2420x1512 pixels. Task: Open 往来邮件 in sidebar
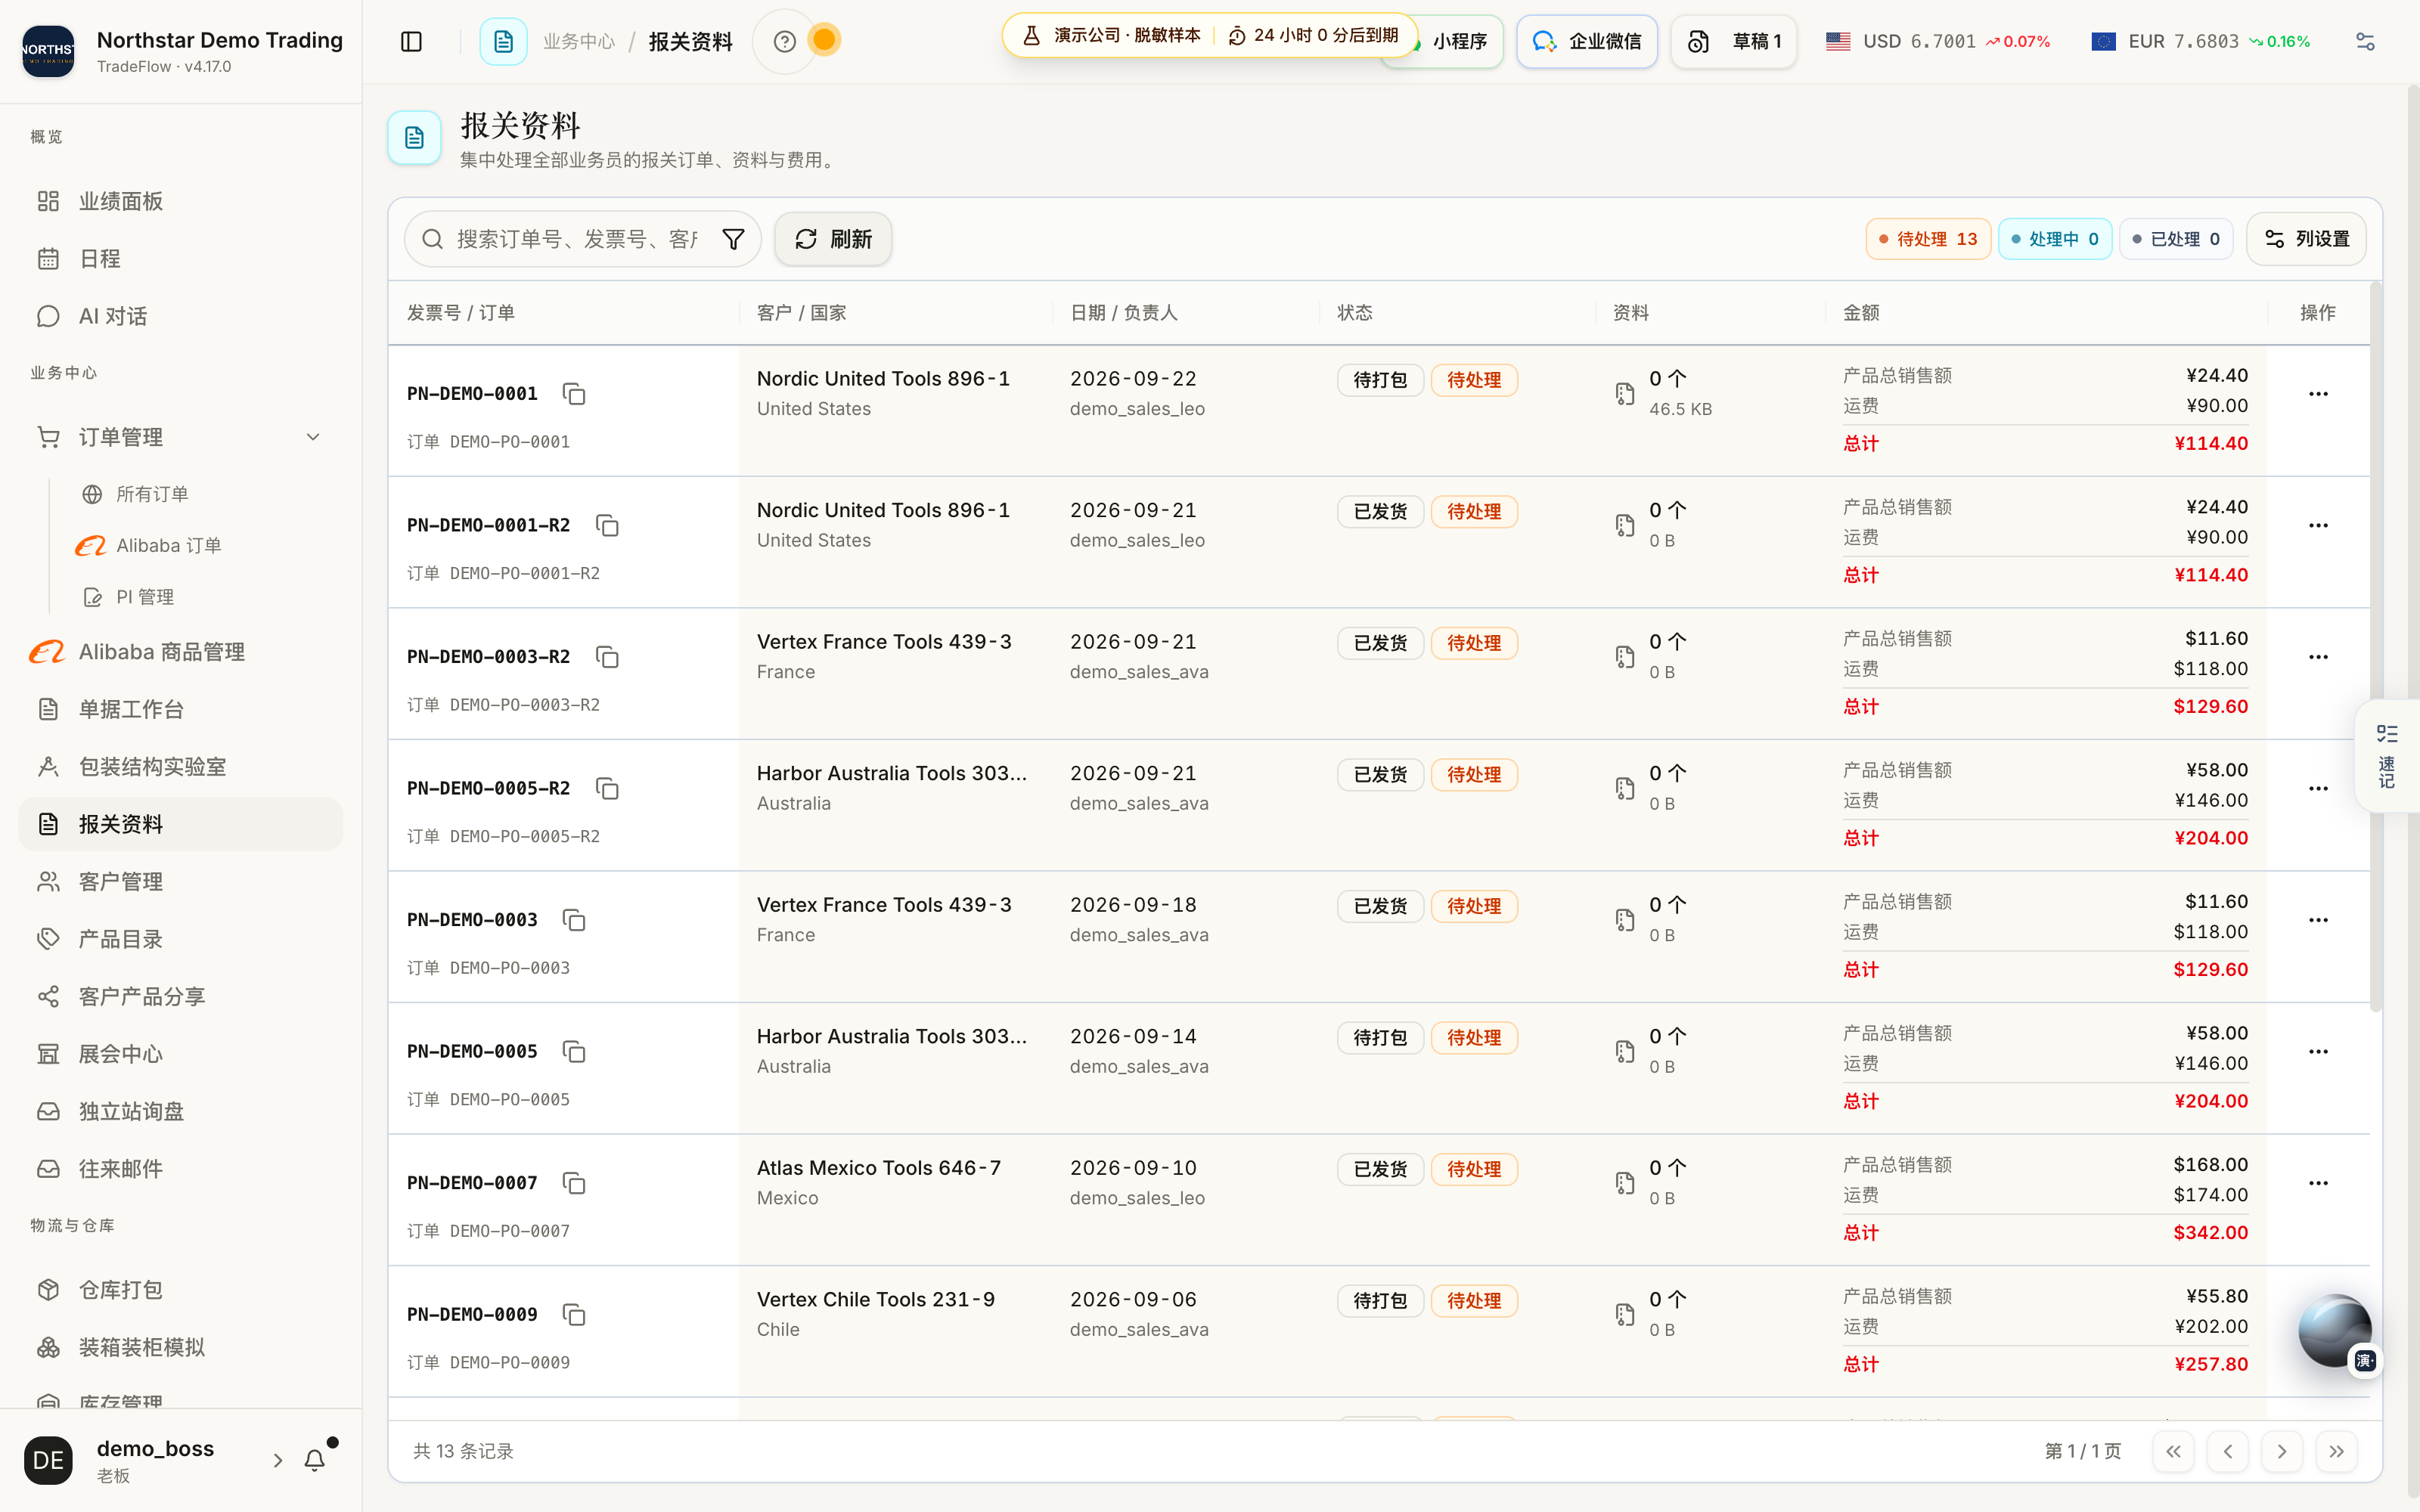point(180,1169)
